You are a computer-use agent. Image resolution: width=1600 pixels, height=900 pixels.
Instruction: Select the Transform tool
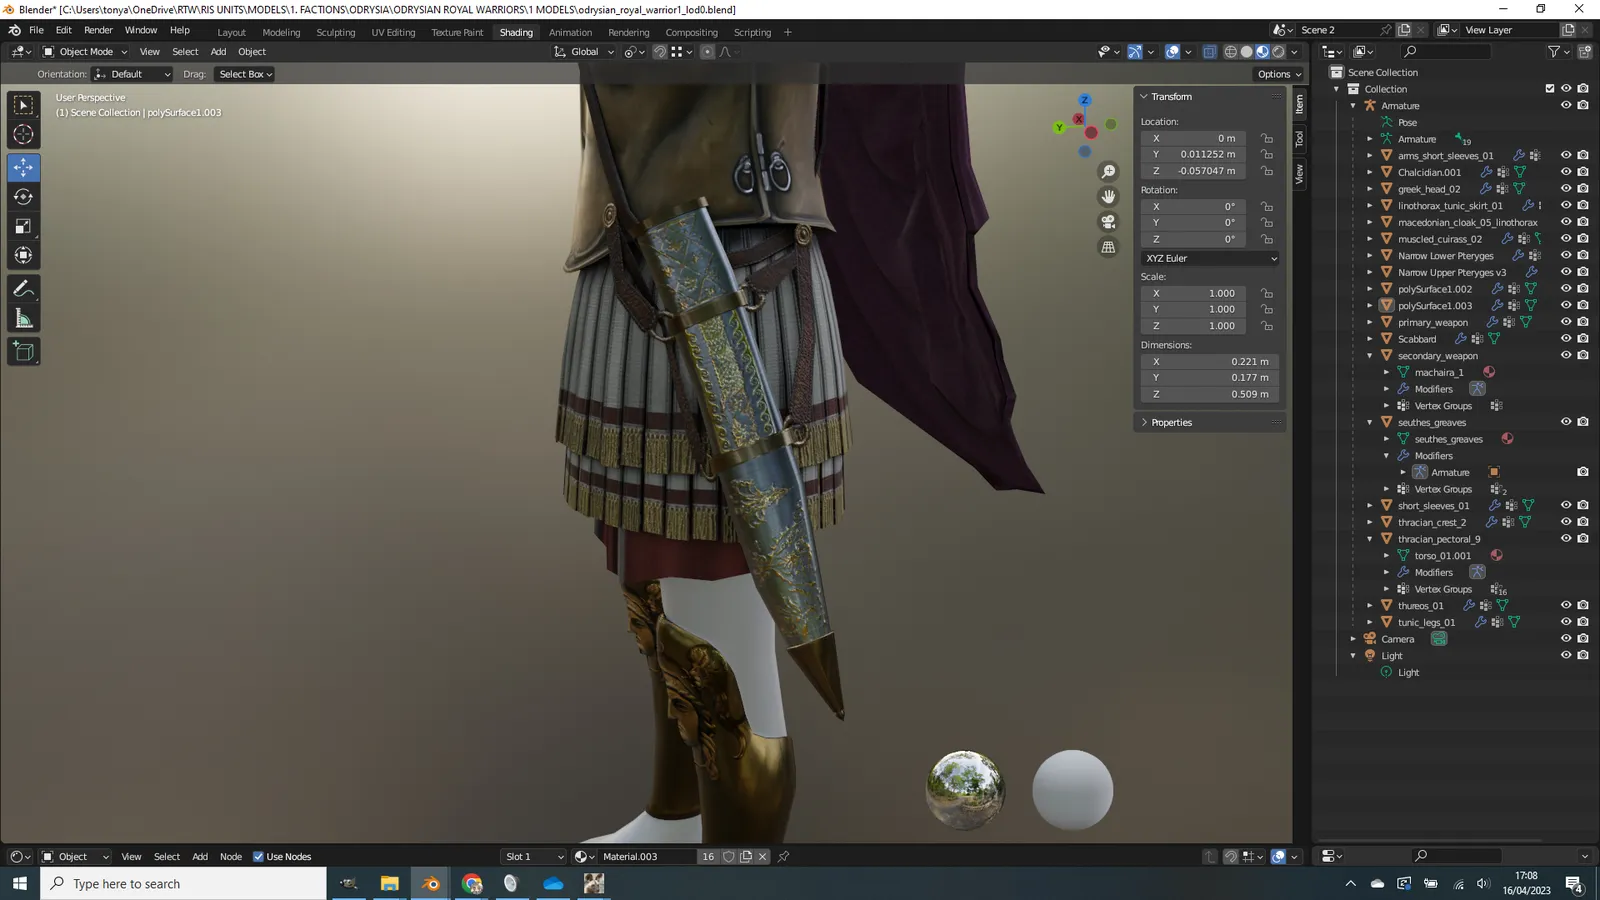(x=23, y=255)
